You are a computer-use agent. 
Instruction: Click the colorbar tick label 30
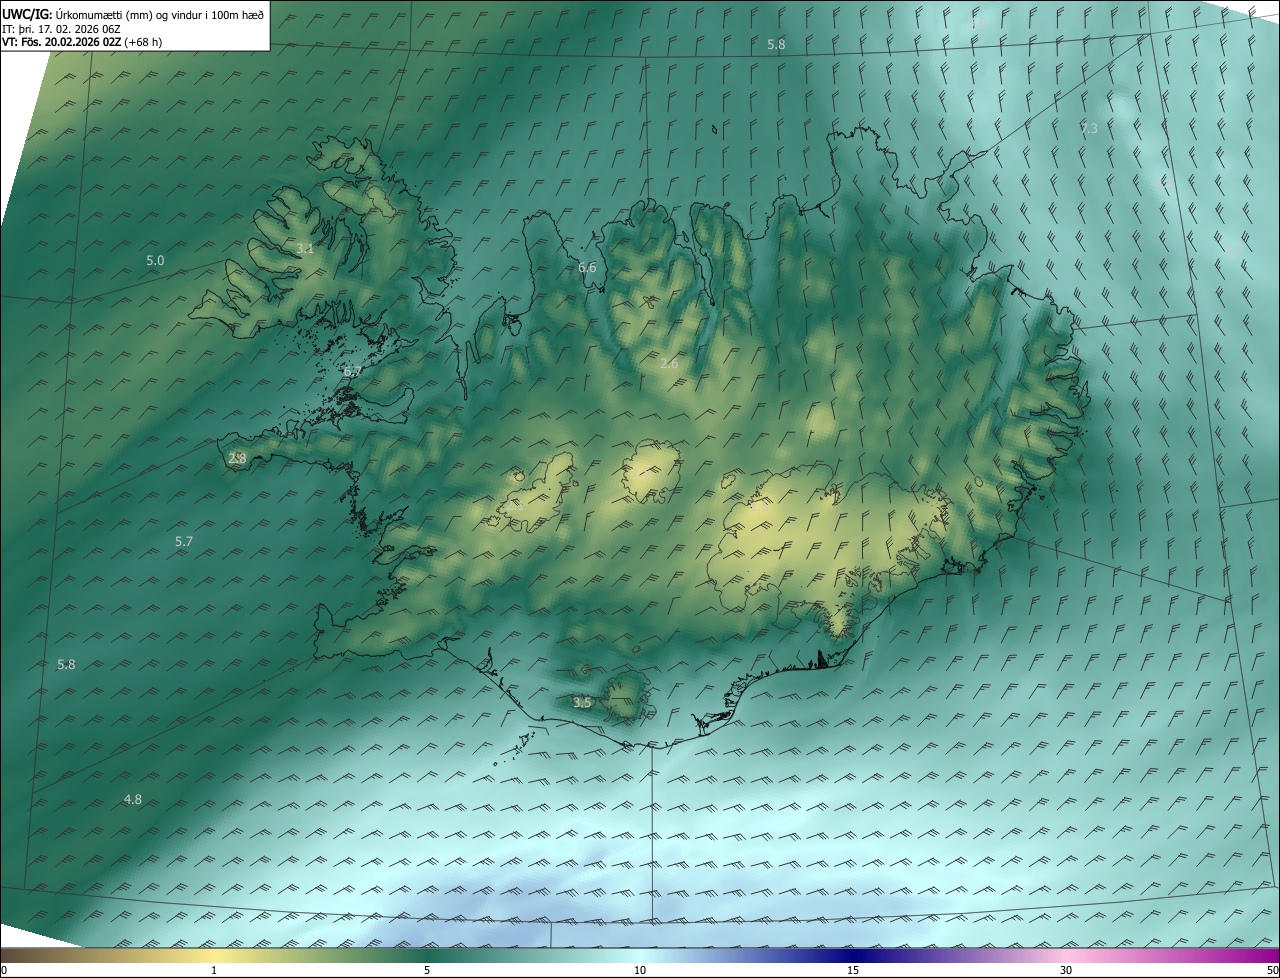[1066, 970]
